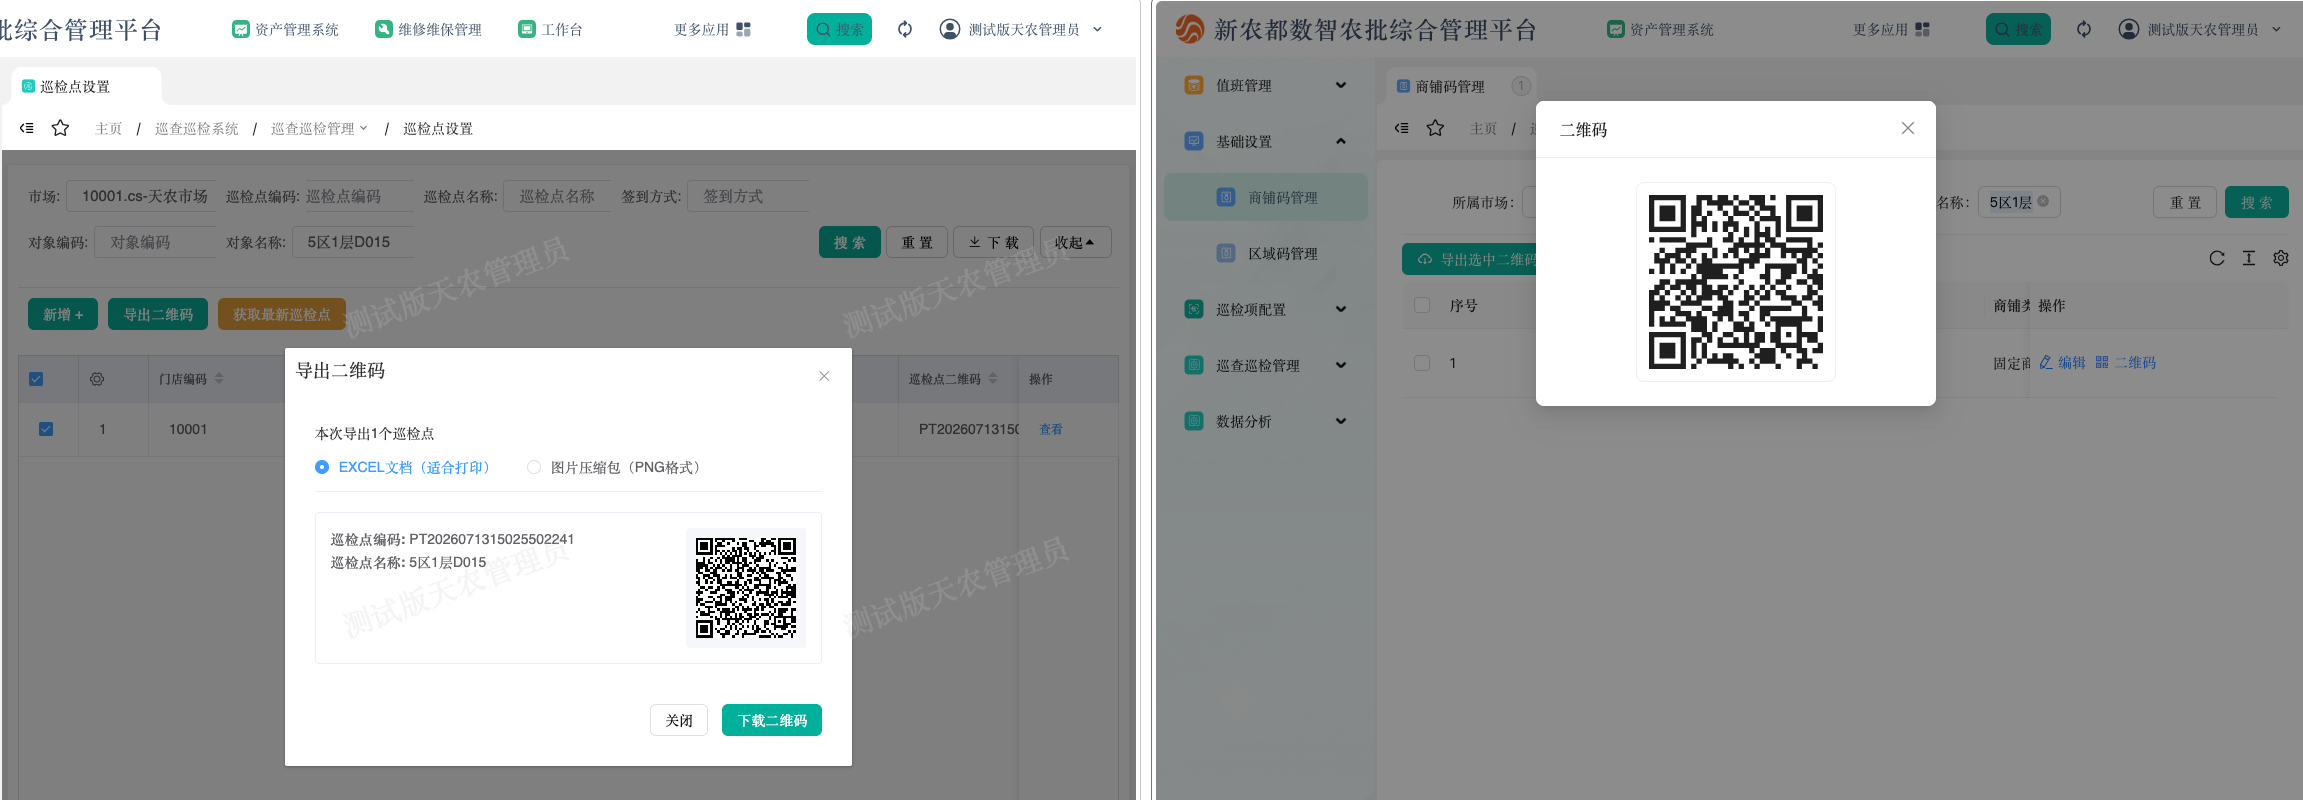The height and width of the screenshot is (800, 2303).
Task: Close the 二维码 dialog
Action: tap(1908, 128)
